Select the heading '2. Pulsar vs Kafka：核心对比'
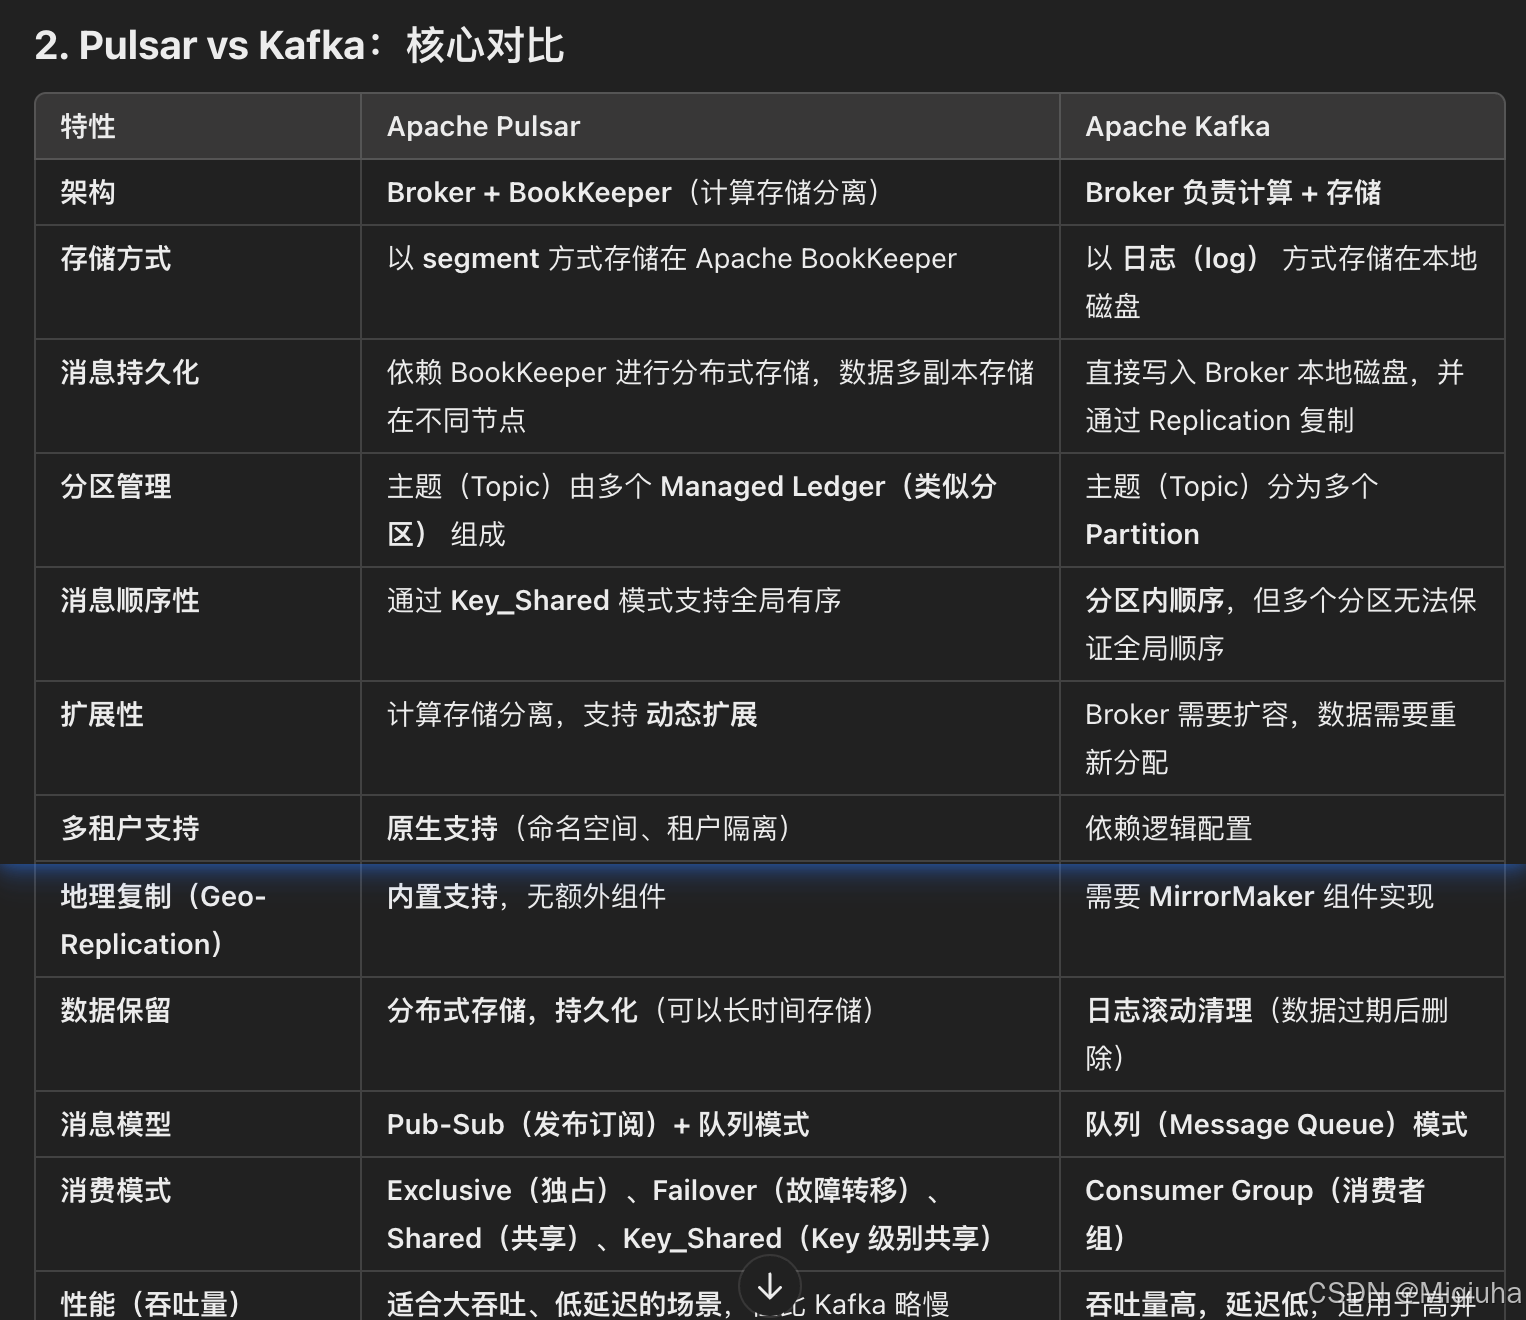This screenshot has width=1526, height=1320. click(x=298, y=44)
